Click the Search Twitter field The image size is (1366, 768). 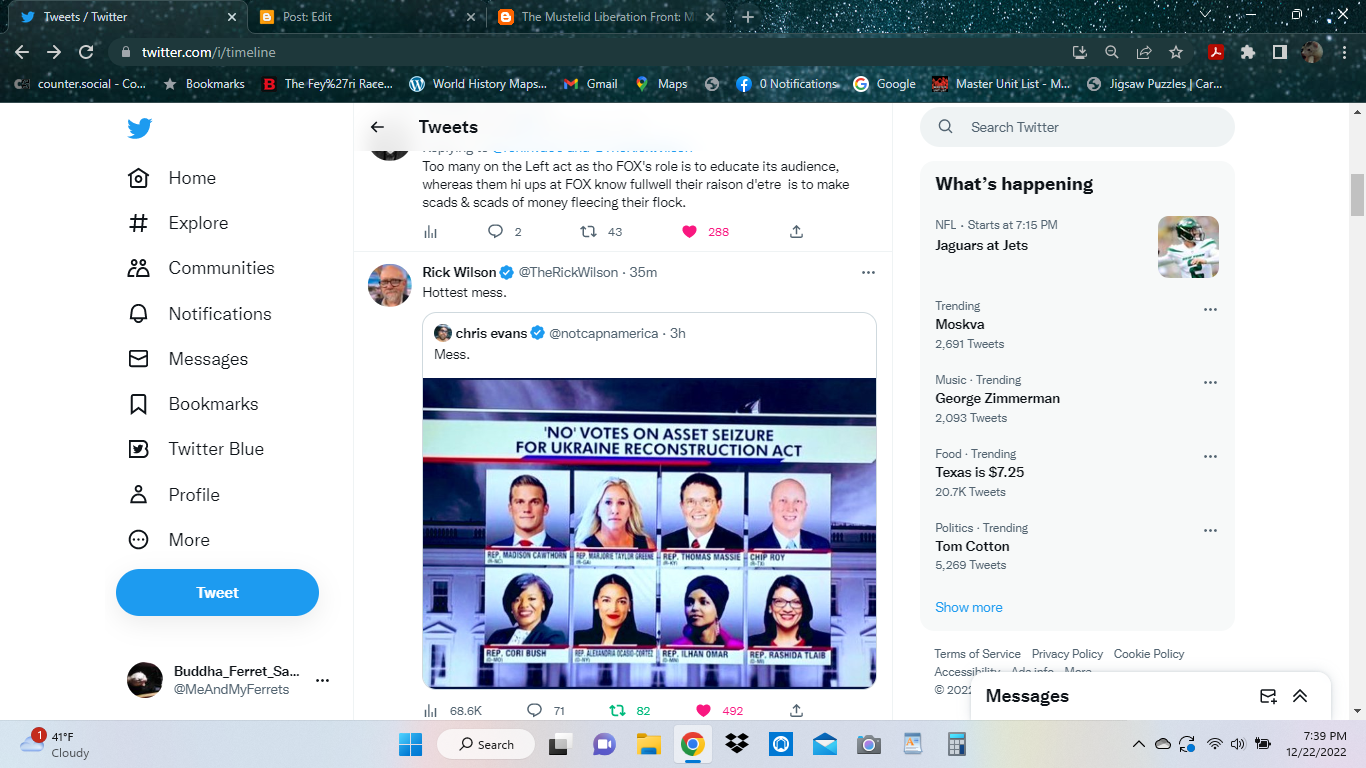tap(1077, 127)
